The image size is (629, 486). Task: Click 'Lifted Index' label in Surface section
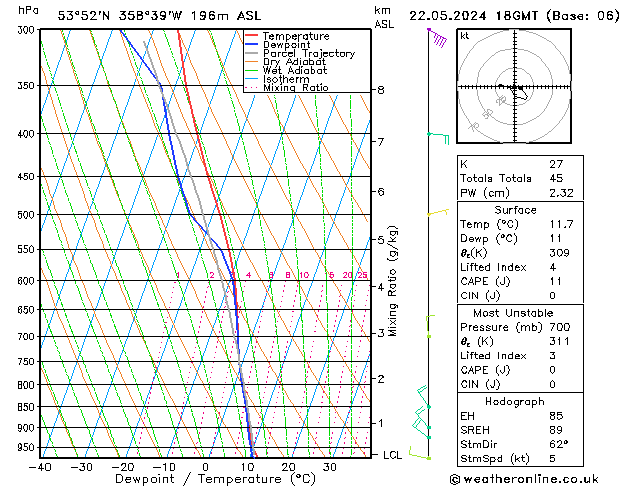point(493,267)
